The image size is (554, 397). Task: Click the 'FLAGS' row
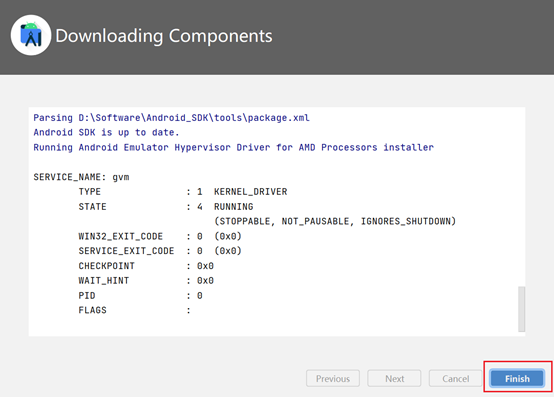click(x=135, y=310)
